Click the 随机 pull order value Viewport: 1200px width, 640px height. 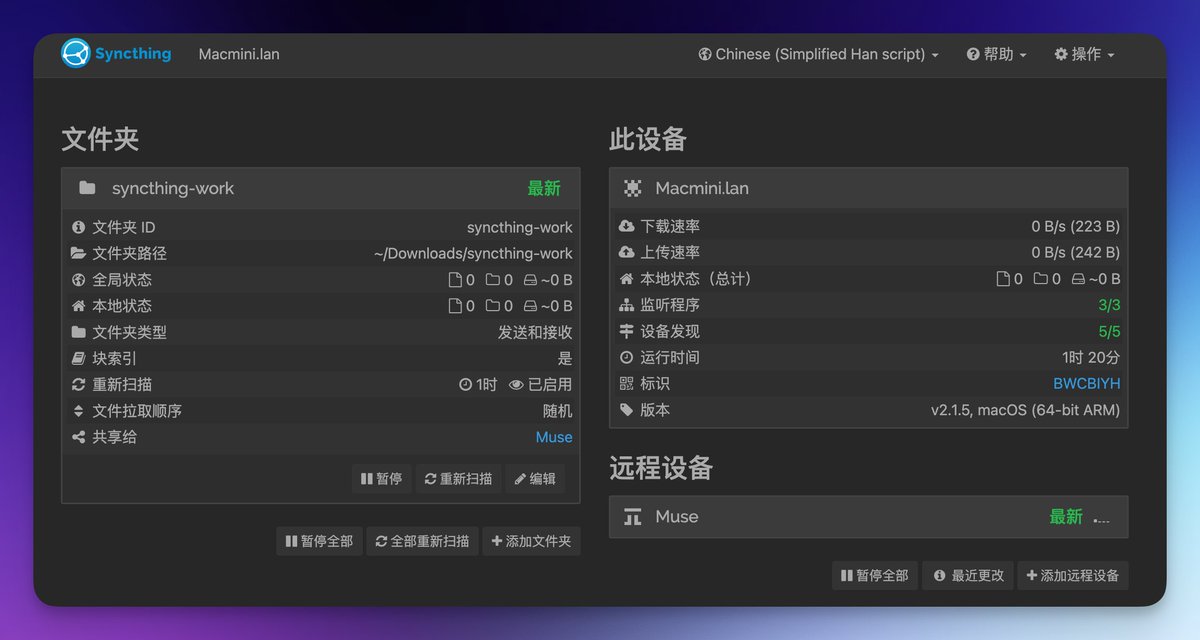(x=558, y=411)
